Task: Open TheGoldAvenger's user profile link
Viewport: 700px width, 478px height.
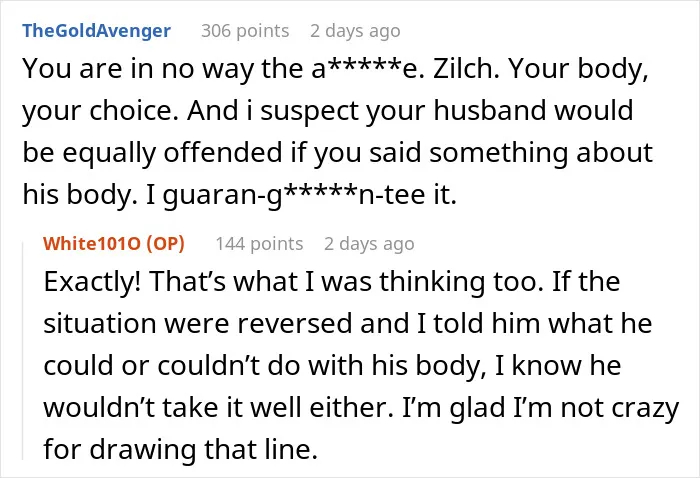Action: coord(96,31)
